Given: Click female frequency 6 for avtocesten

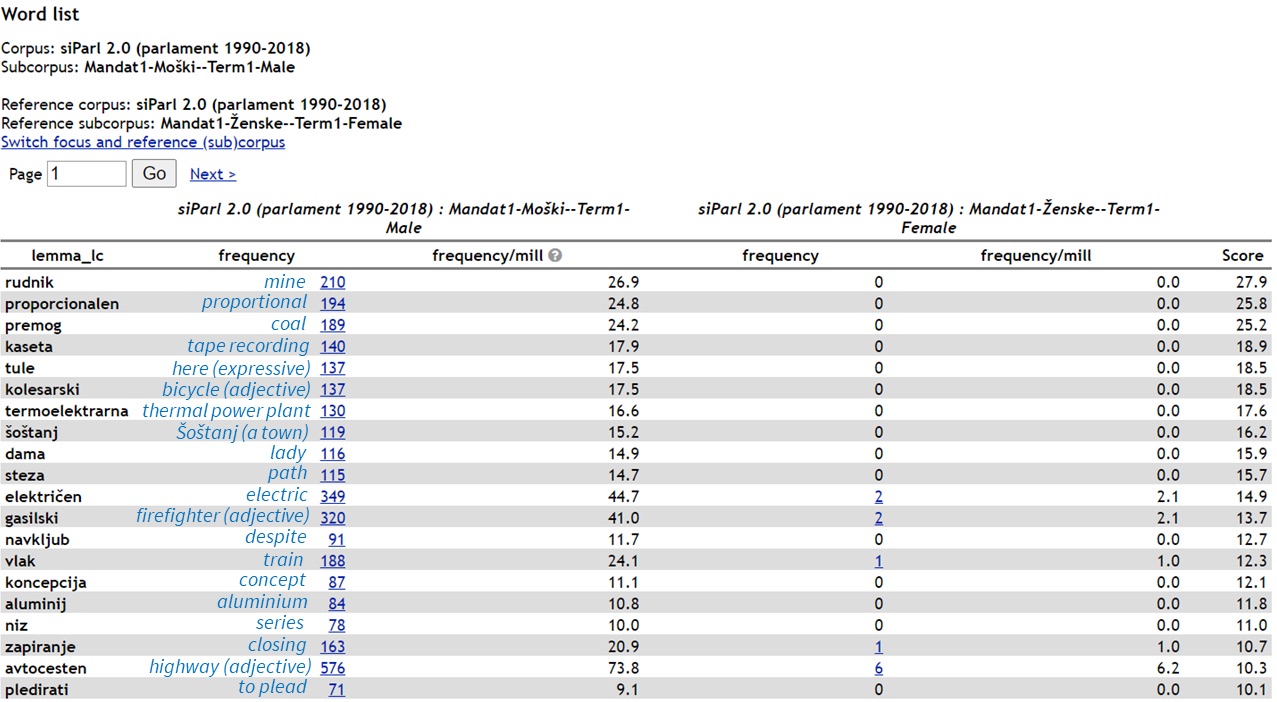Looking at the screenshot, I should (879, 668).
